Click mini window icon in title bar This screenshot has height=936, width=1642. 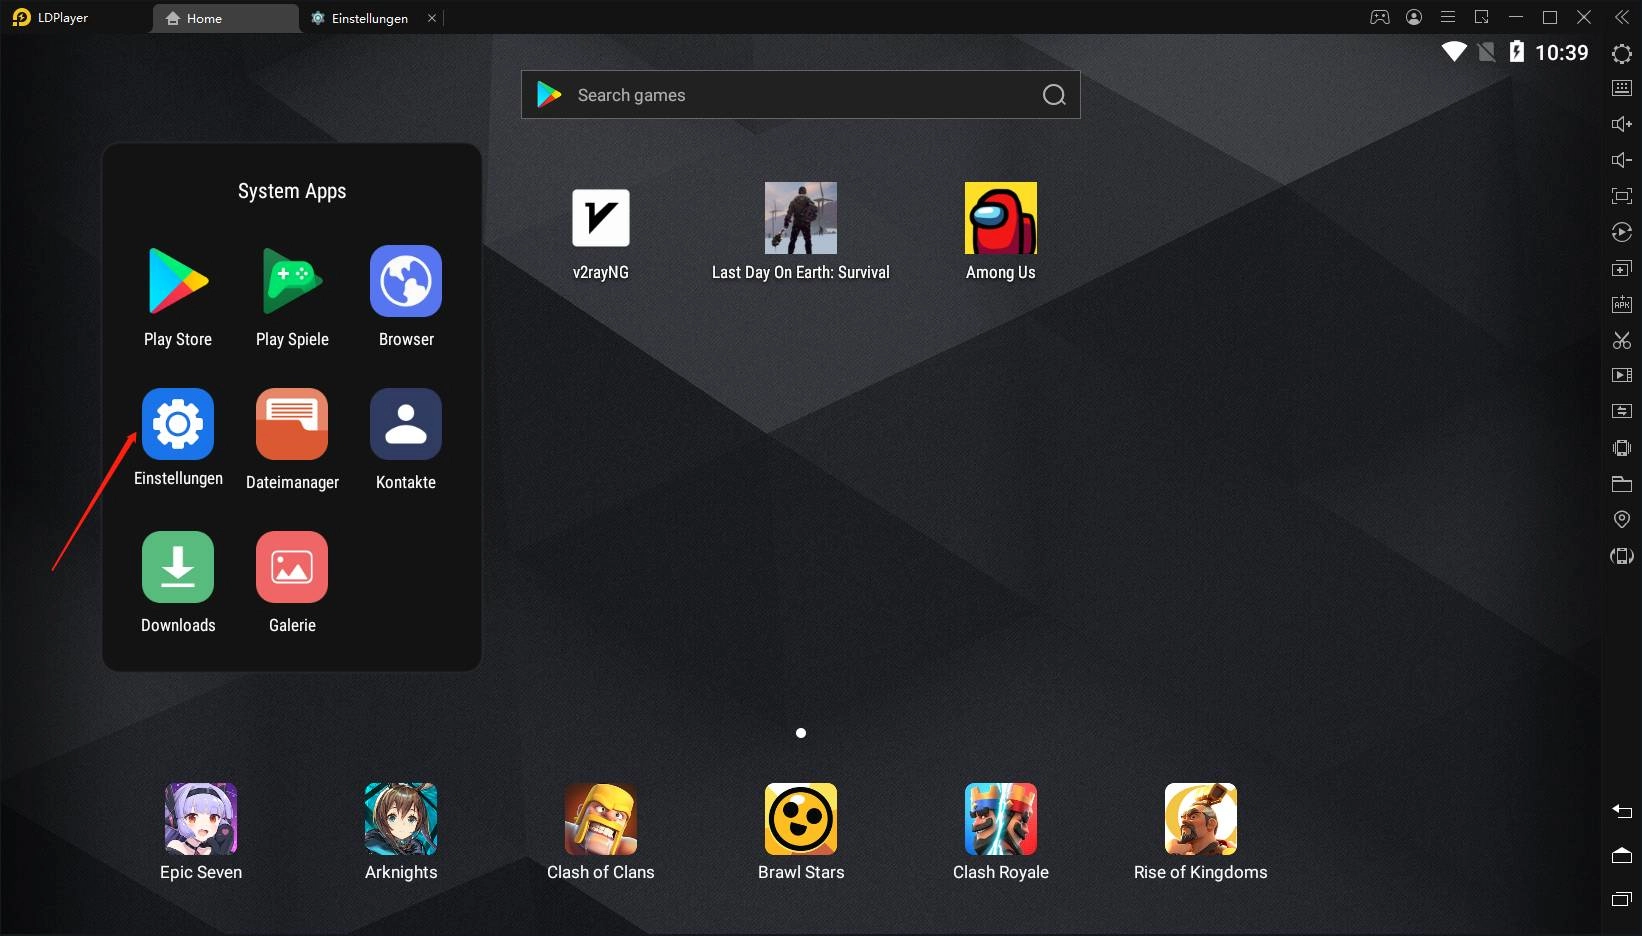[1482, 17]
